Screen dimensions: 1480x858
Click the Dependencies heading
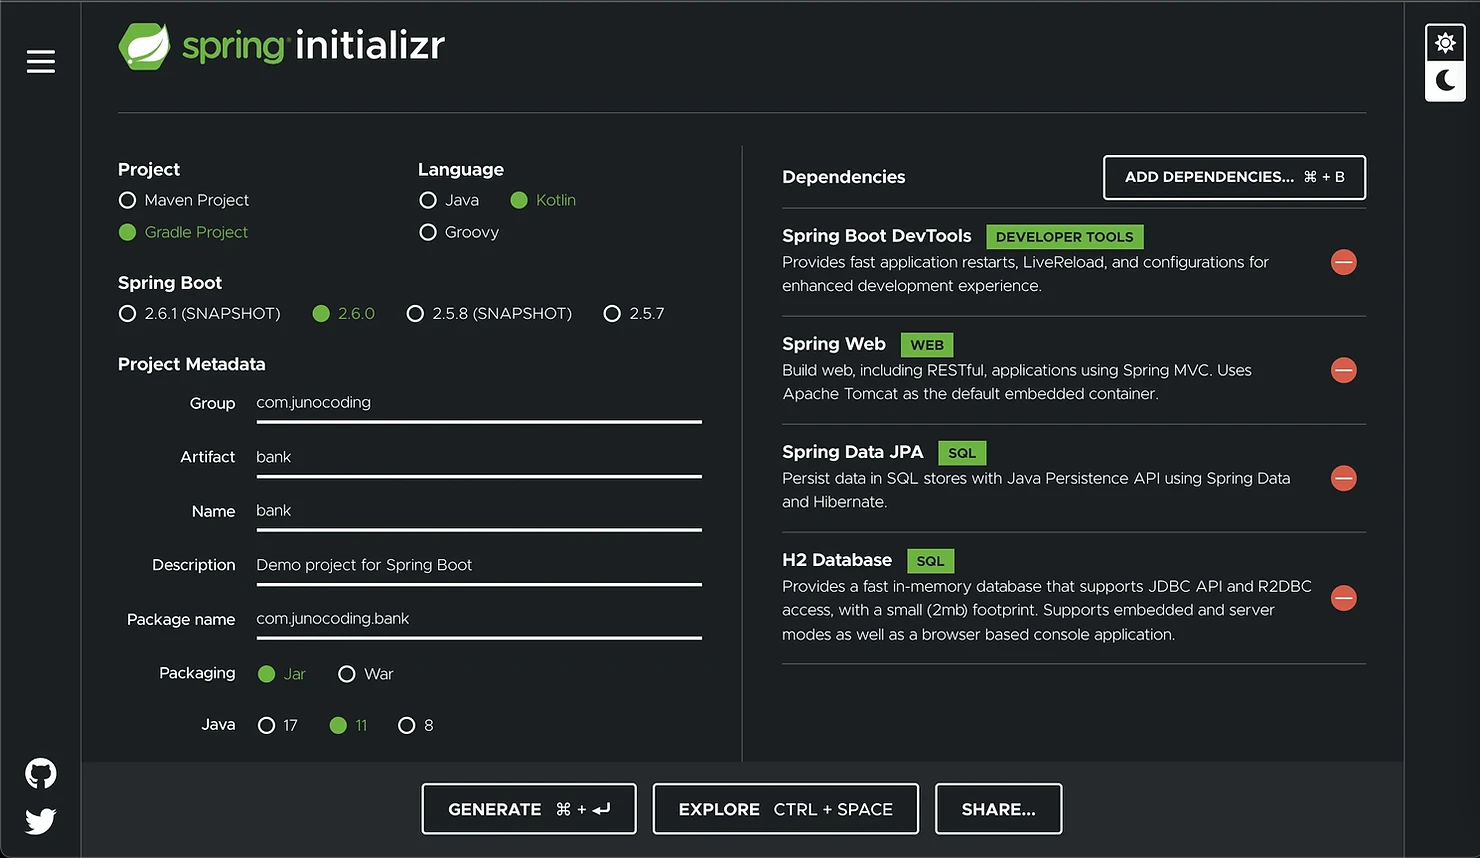pos(844,177)
